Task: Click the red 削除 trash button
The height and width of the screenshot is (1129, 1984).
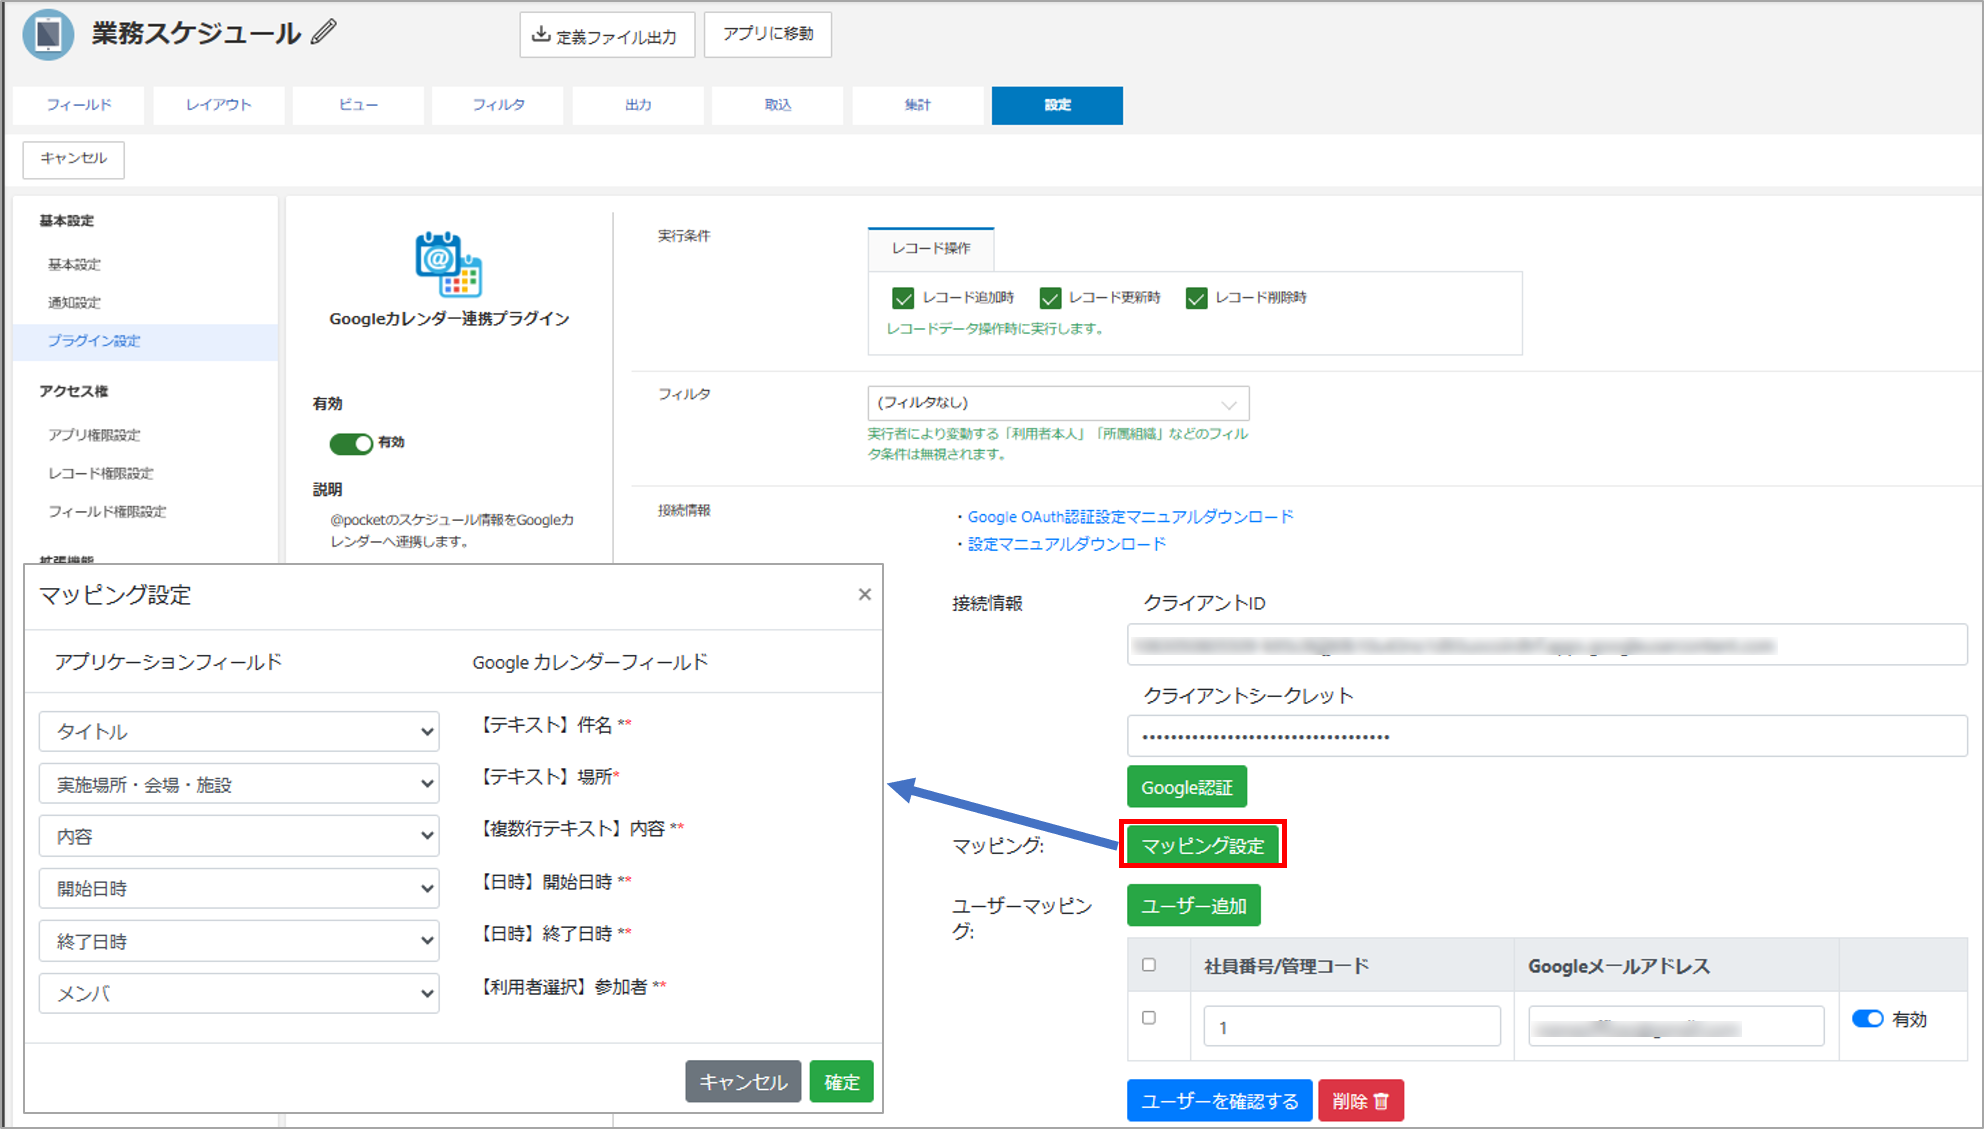Action: click(x=1361, y=1101)
